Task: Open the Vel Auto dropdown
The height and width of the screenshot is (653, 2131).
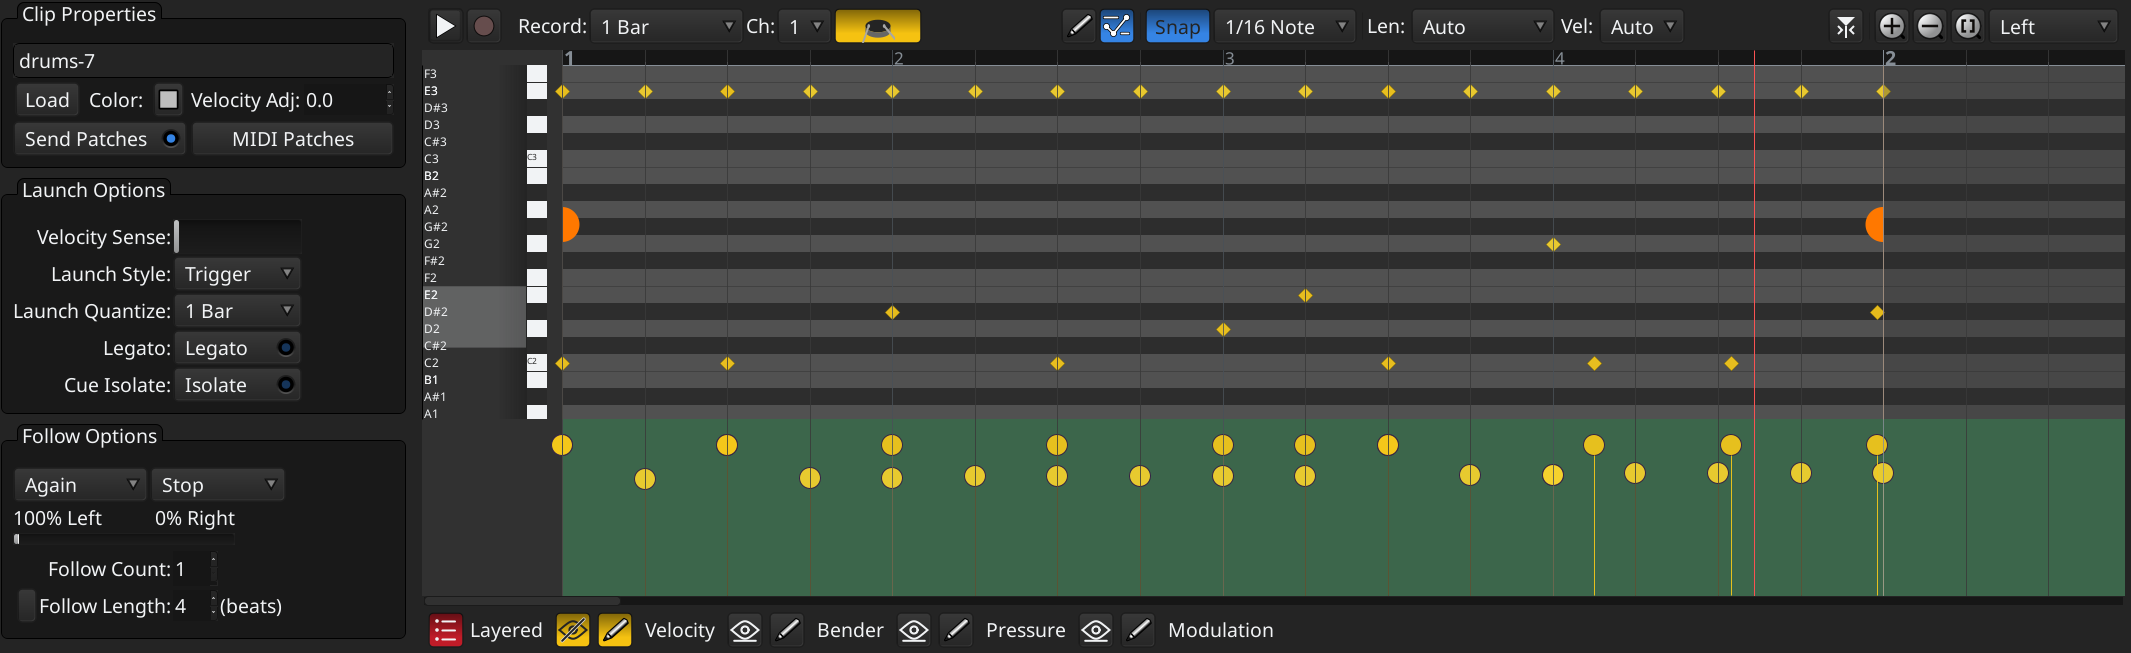Action: point(1641,27)
